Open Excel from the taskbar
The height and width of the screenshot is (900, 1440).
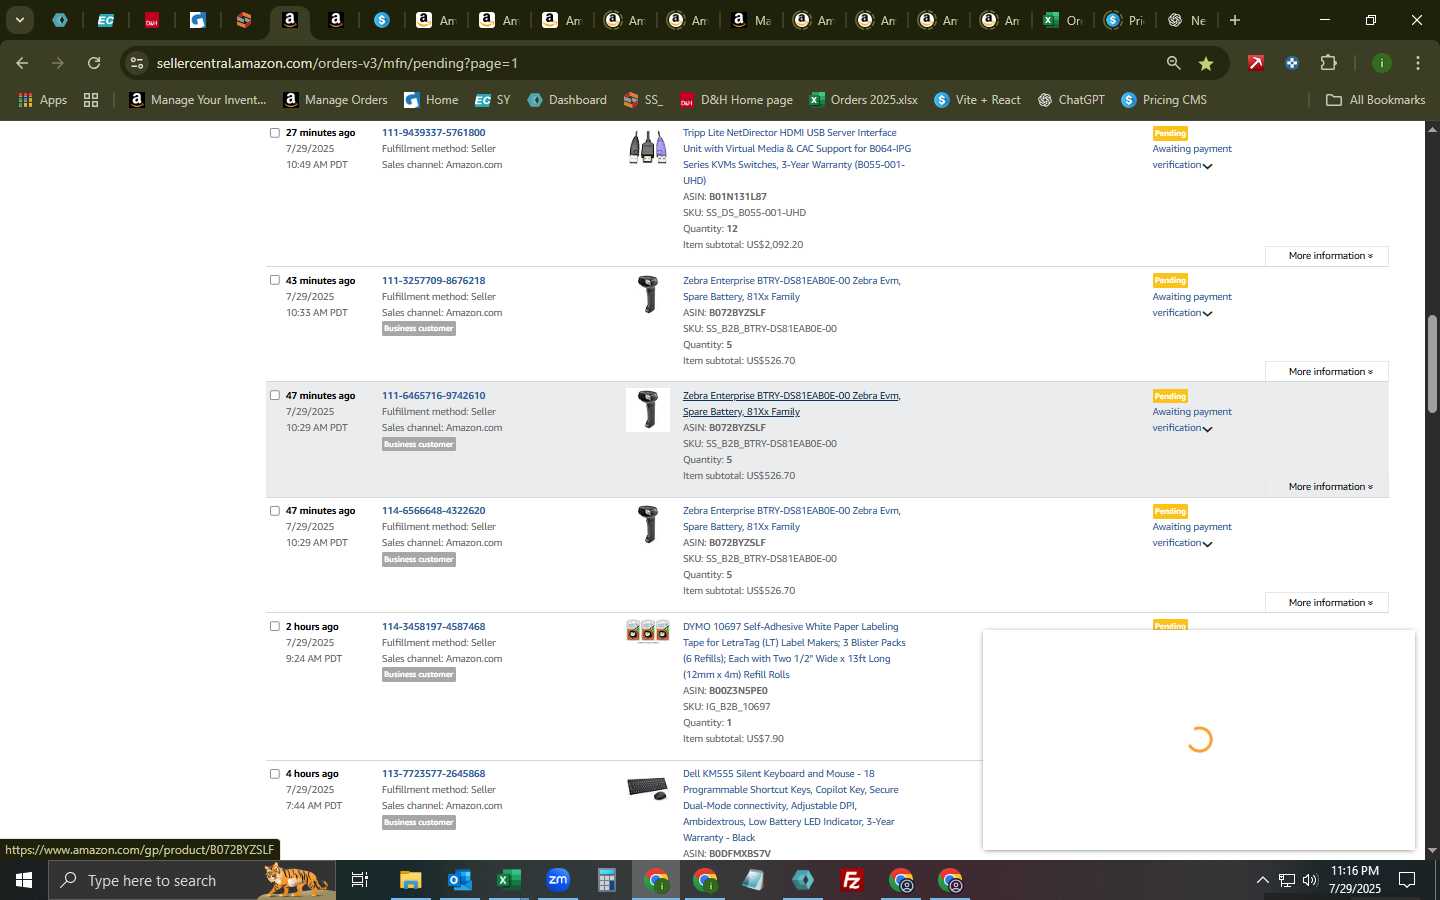click(x=508, y=880)
